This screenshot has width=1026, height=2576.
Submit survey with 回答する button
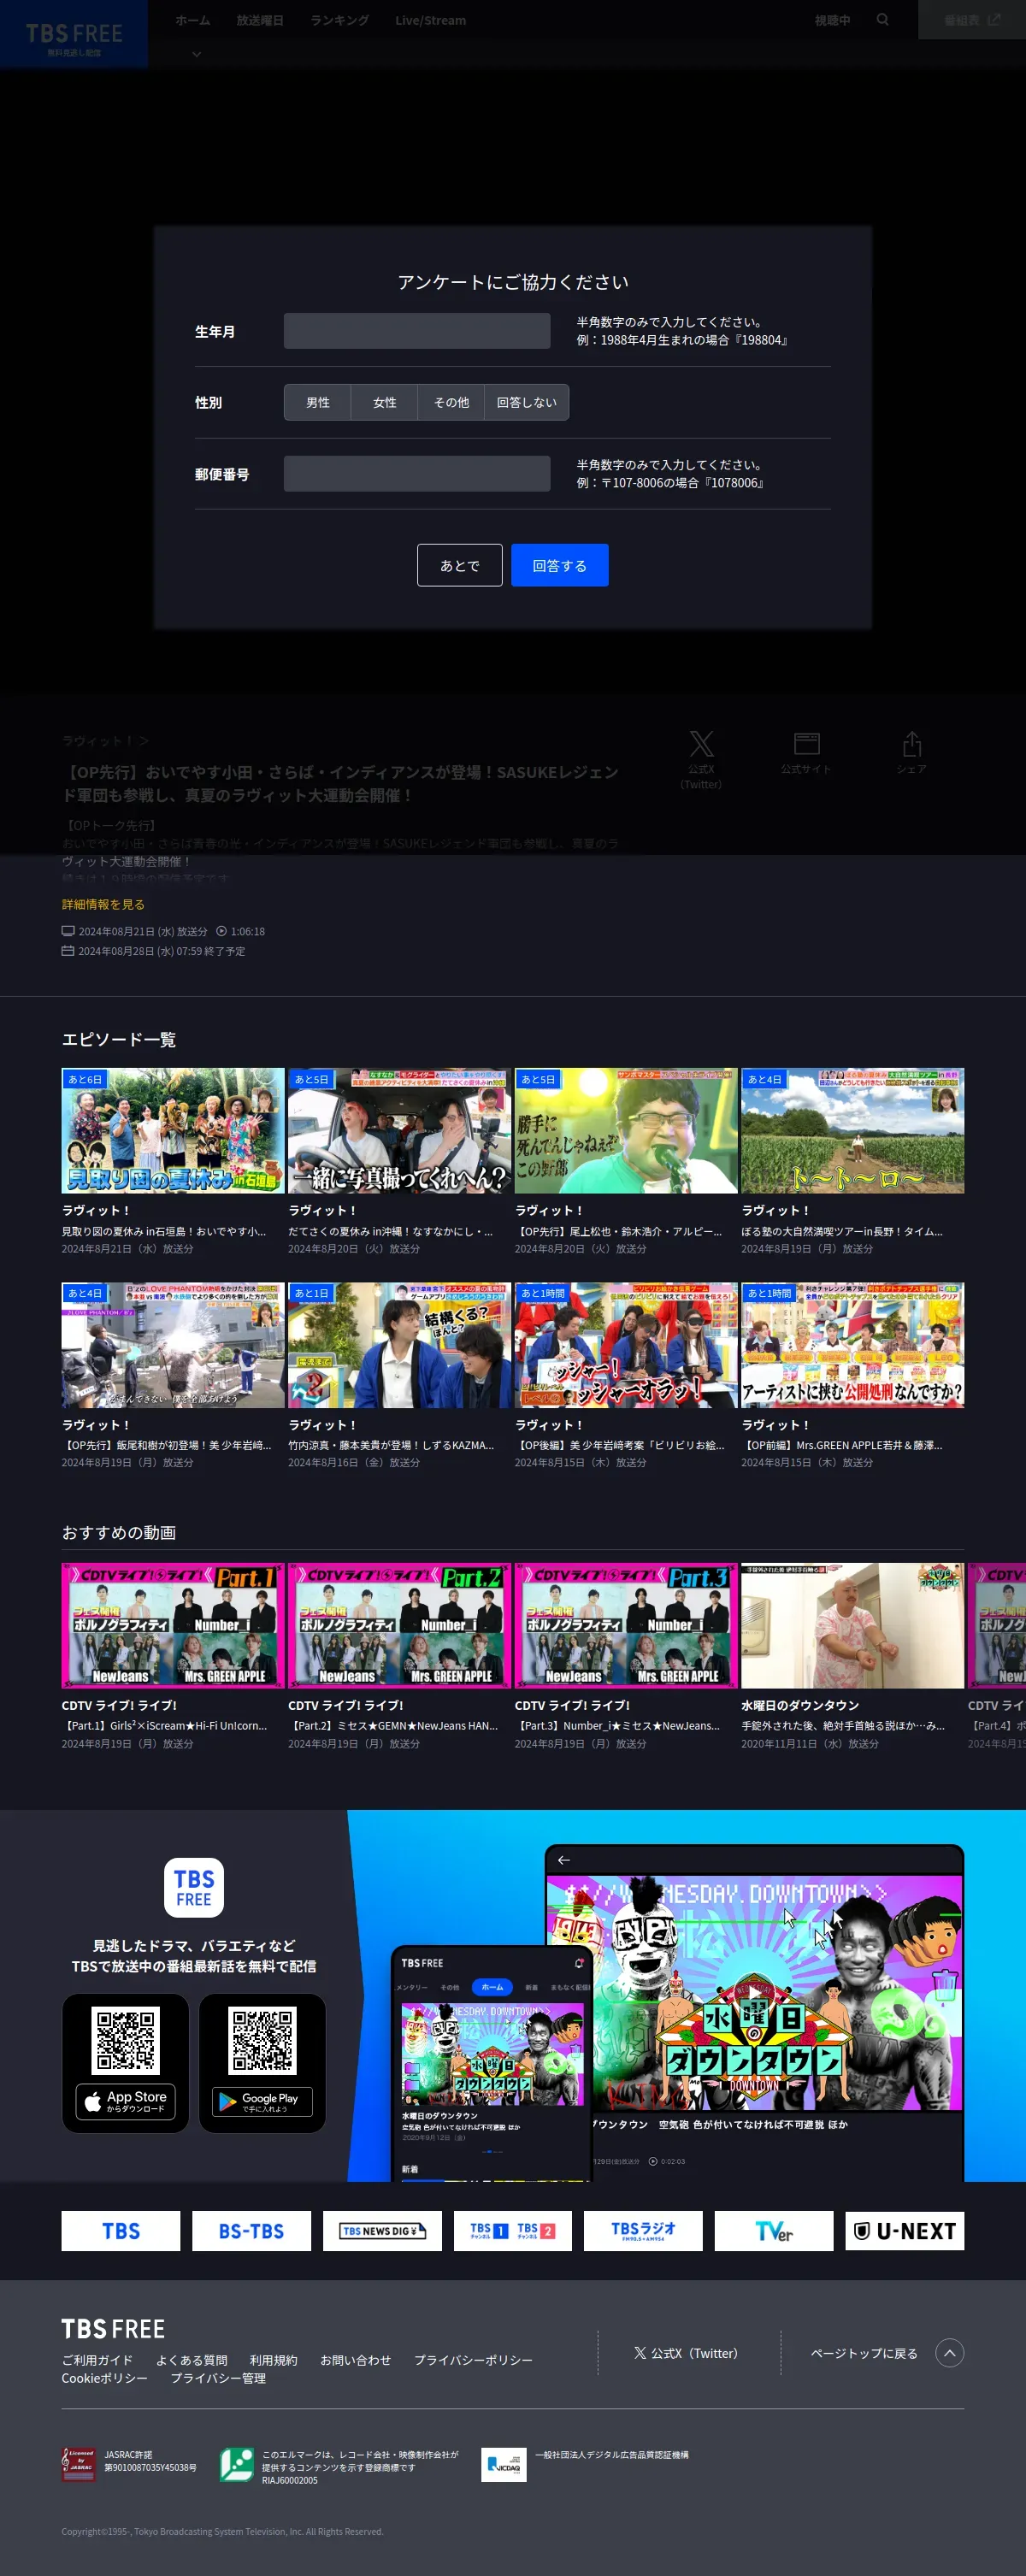559,565
